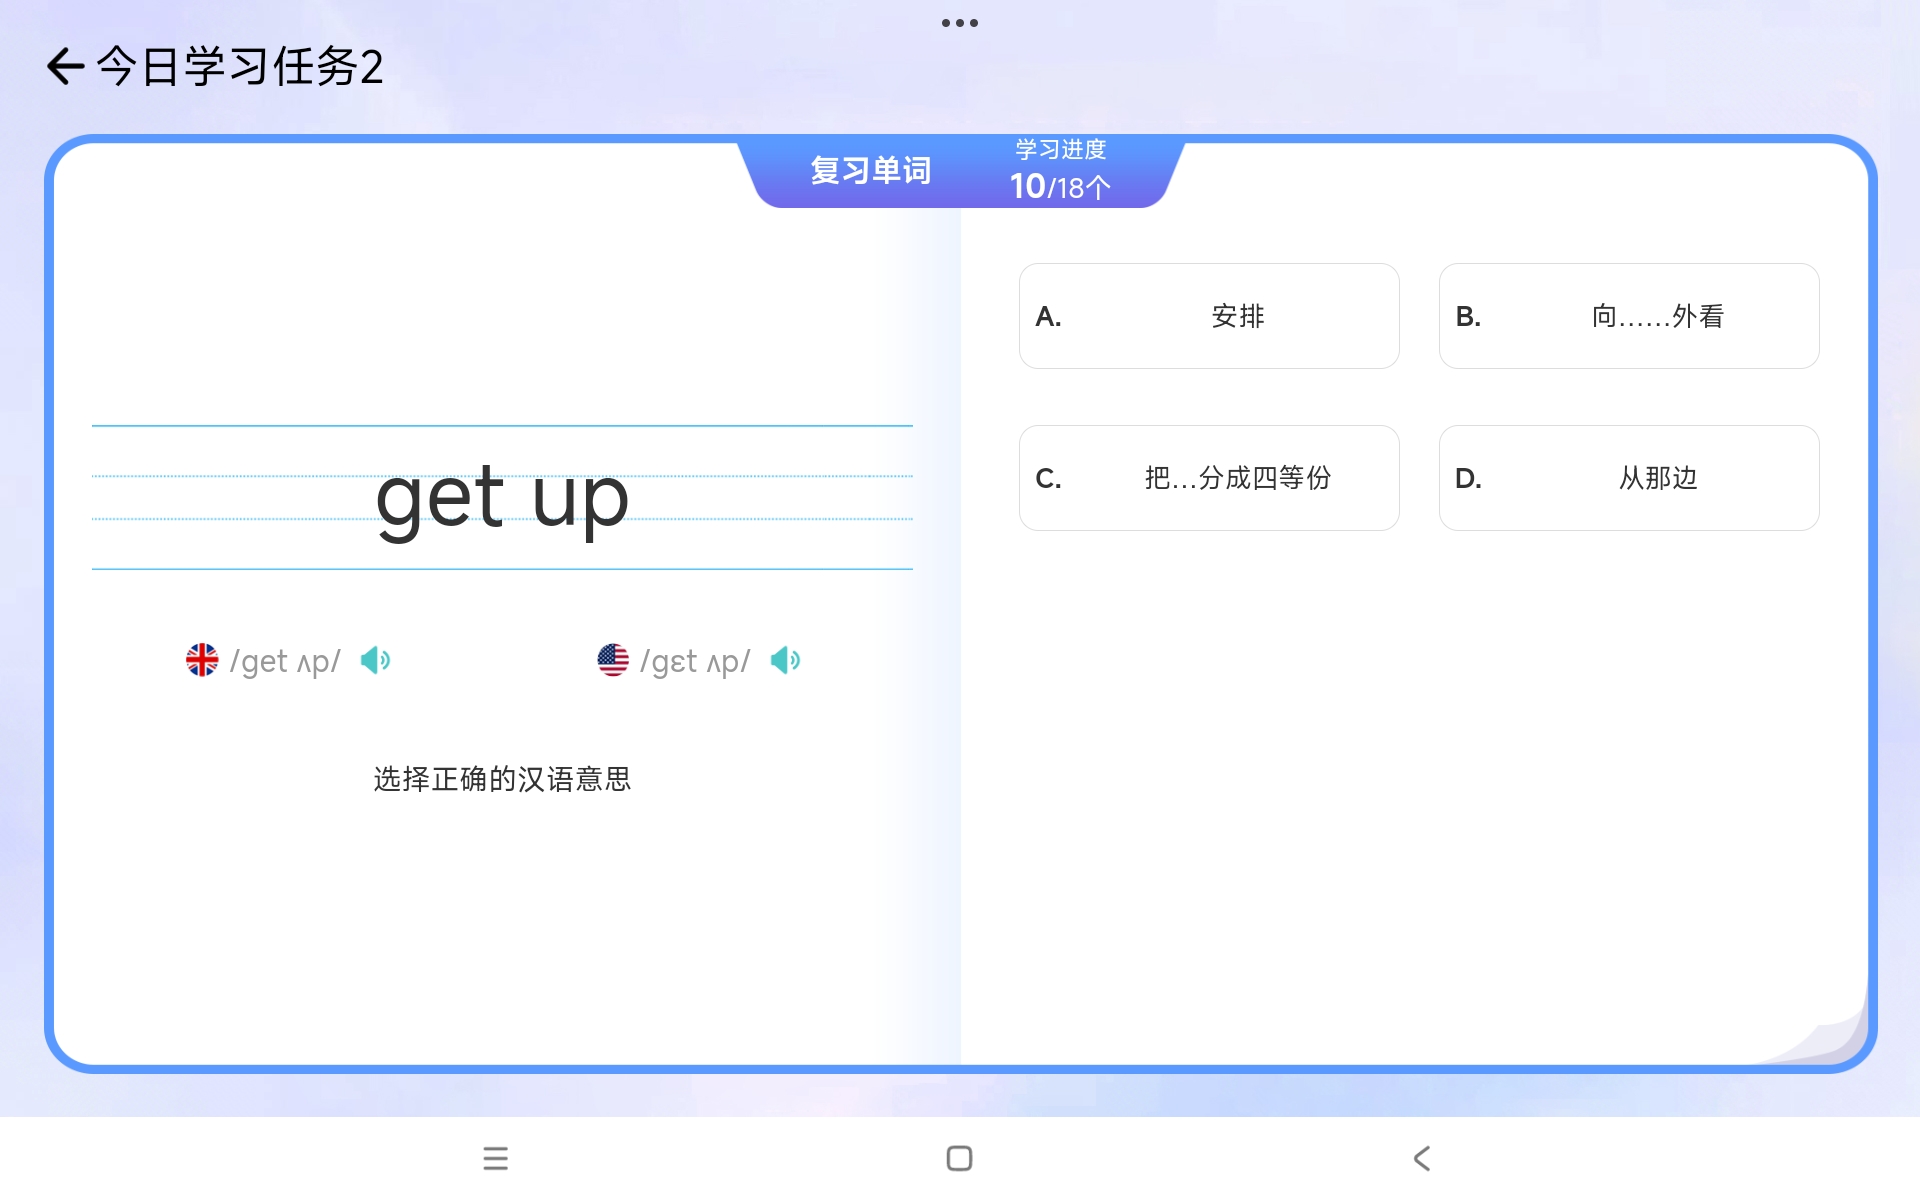
Task: Play the British pronunciation audio
Action: pos(375,660)
